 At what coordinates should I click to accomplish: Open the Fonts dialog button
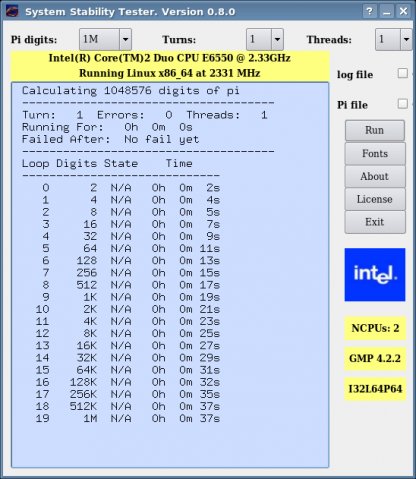tap(375, 153)
